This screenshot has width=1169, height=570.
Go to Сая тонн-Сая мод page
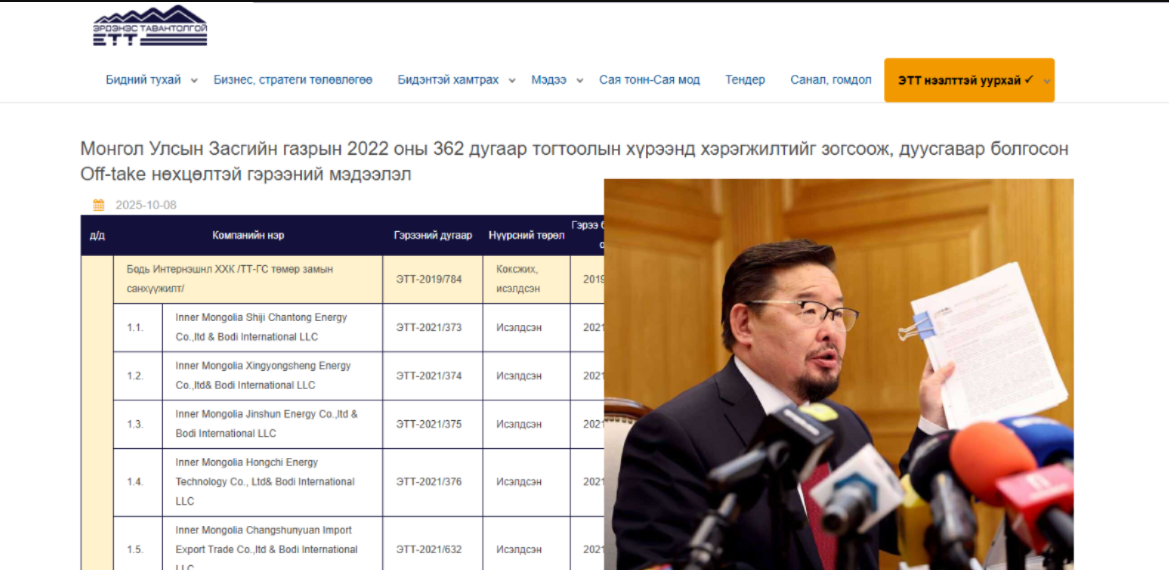649,80
